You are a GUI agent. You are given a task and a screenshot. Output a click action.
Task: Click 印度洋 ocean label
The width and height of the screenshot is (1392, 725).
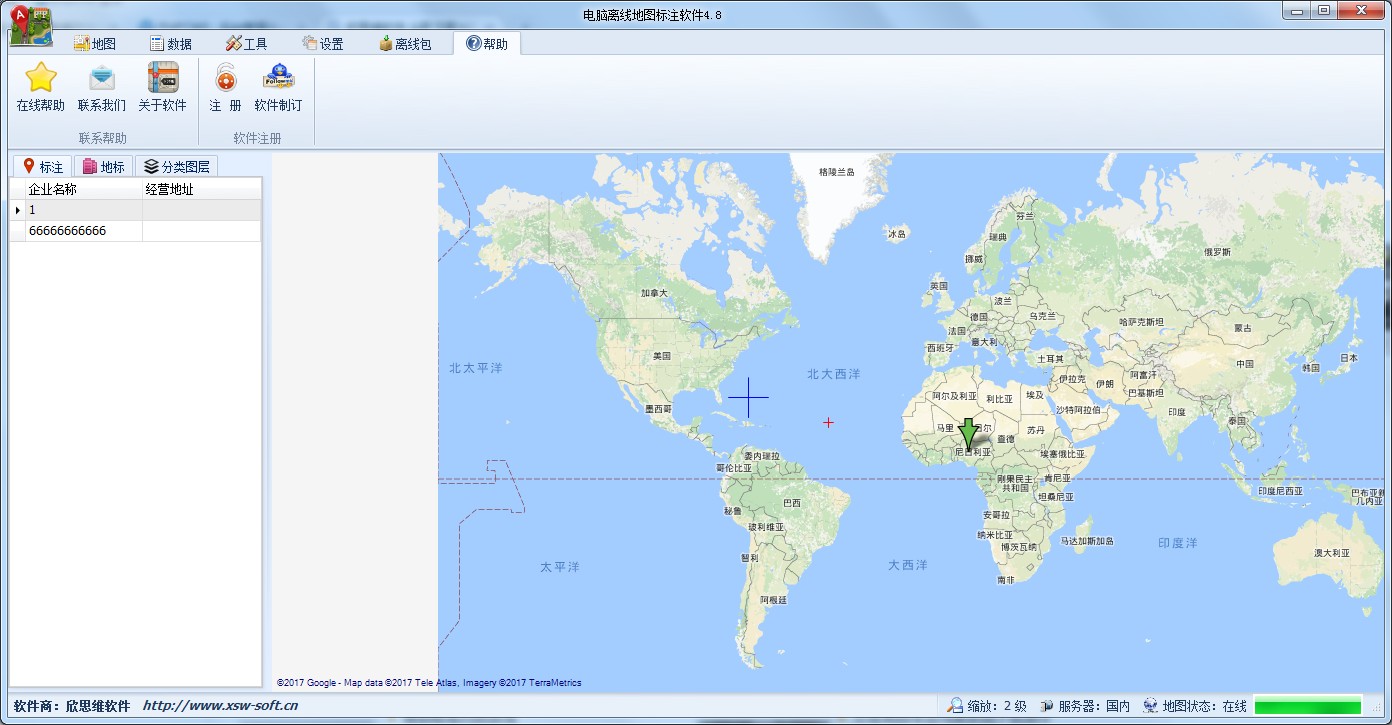1177,543
